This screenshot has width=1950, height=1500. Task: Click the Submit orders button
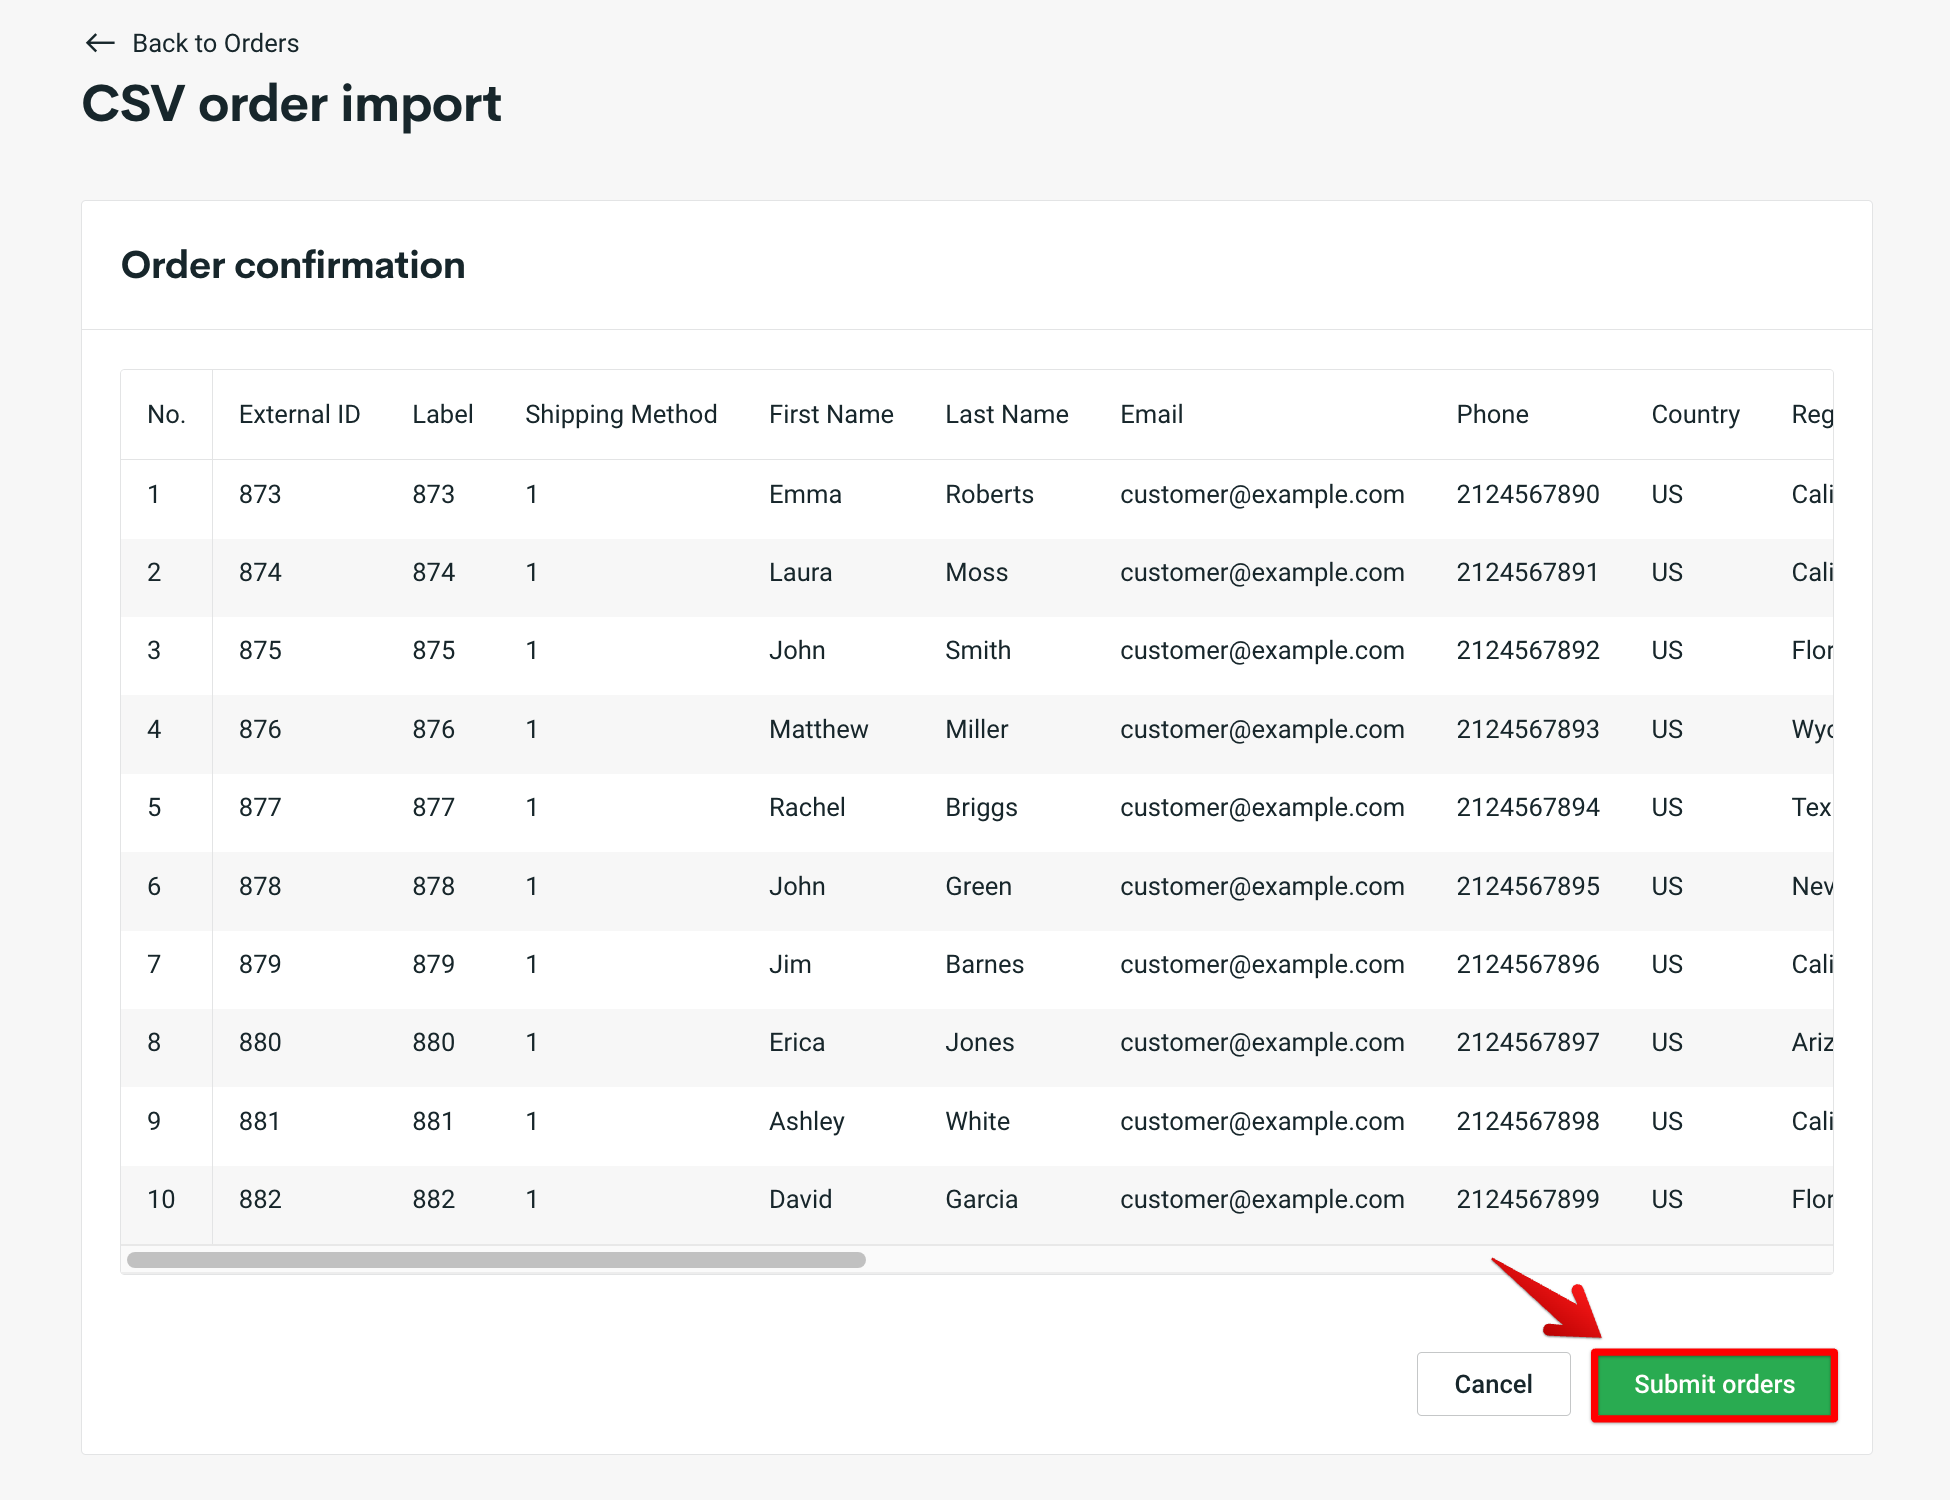click(x=1713, y=1384)
